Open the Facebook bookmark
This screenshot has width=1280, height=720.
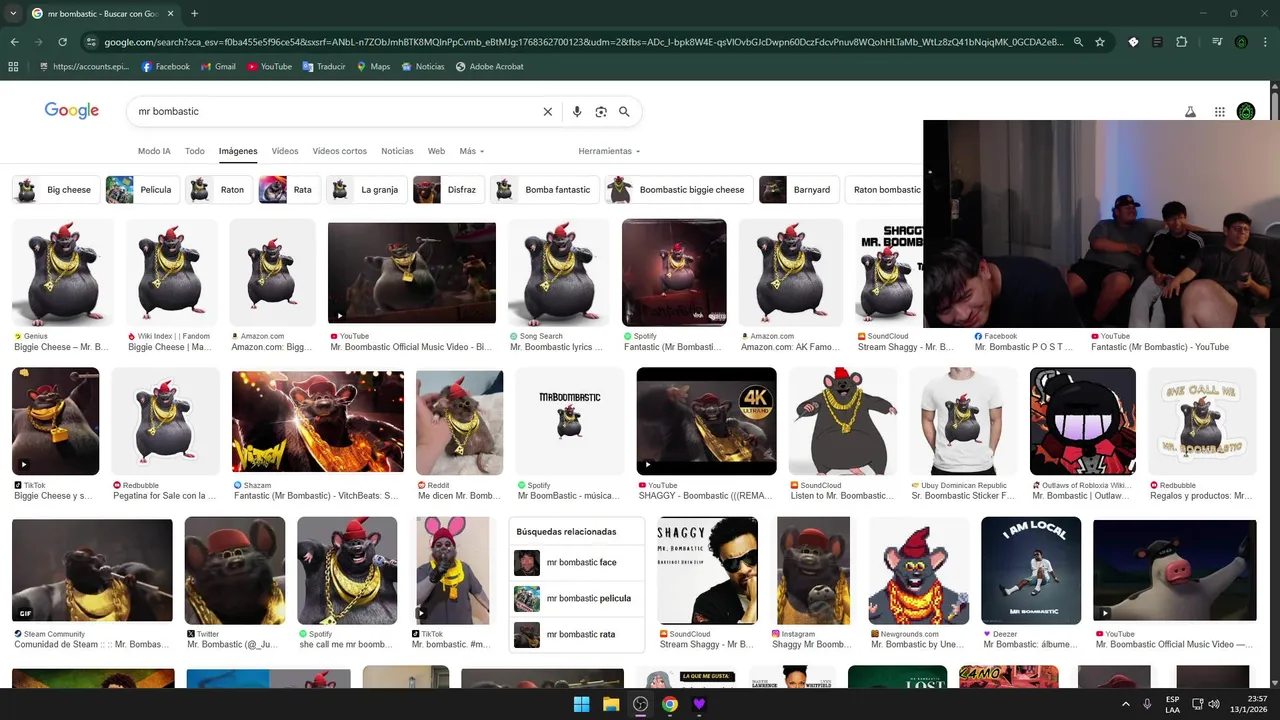pos(166,66)
